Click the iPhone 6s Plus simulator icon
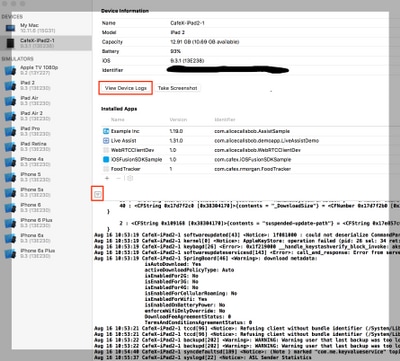The image size is (400, 361). coord(10,254)
